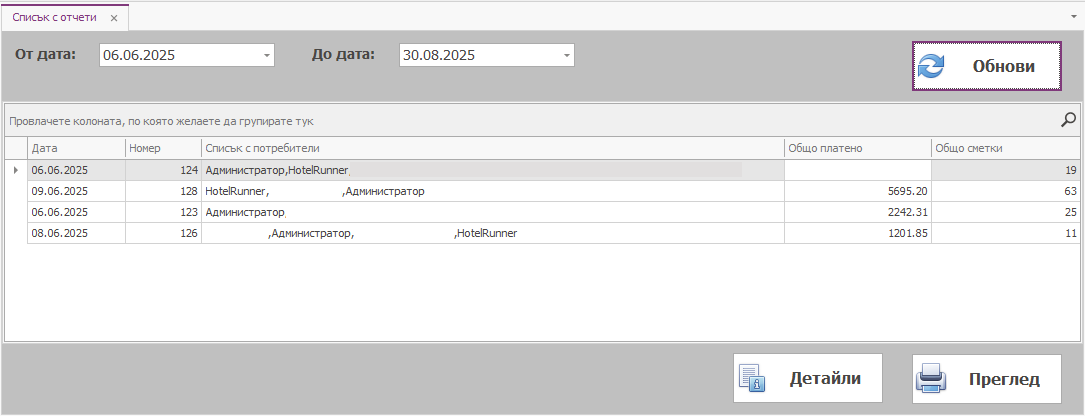Viewport: 1085px width, 416px height.
Task: Expand the До дата date picker
Action: (567, 56)
